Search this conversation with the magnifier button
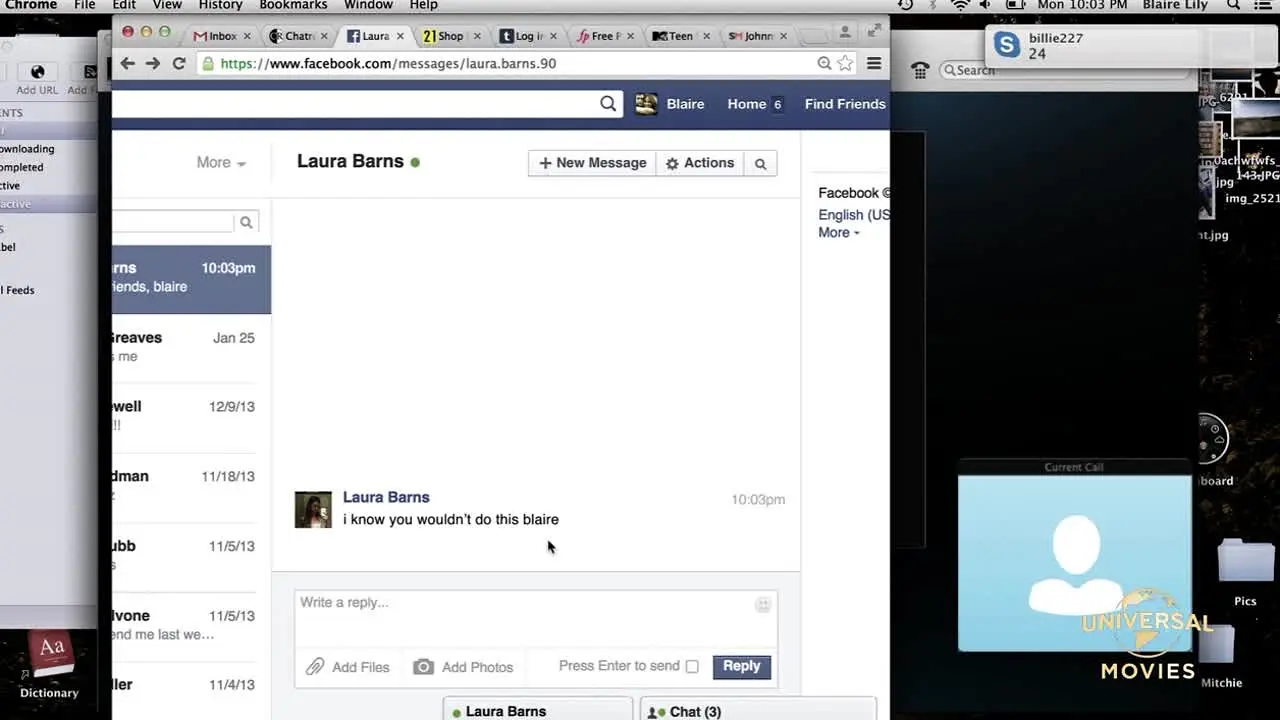The height and width of the screenshot is (720, 1280). pyautogui.click(x=760, y=163)
